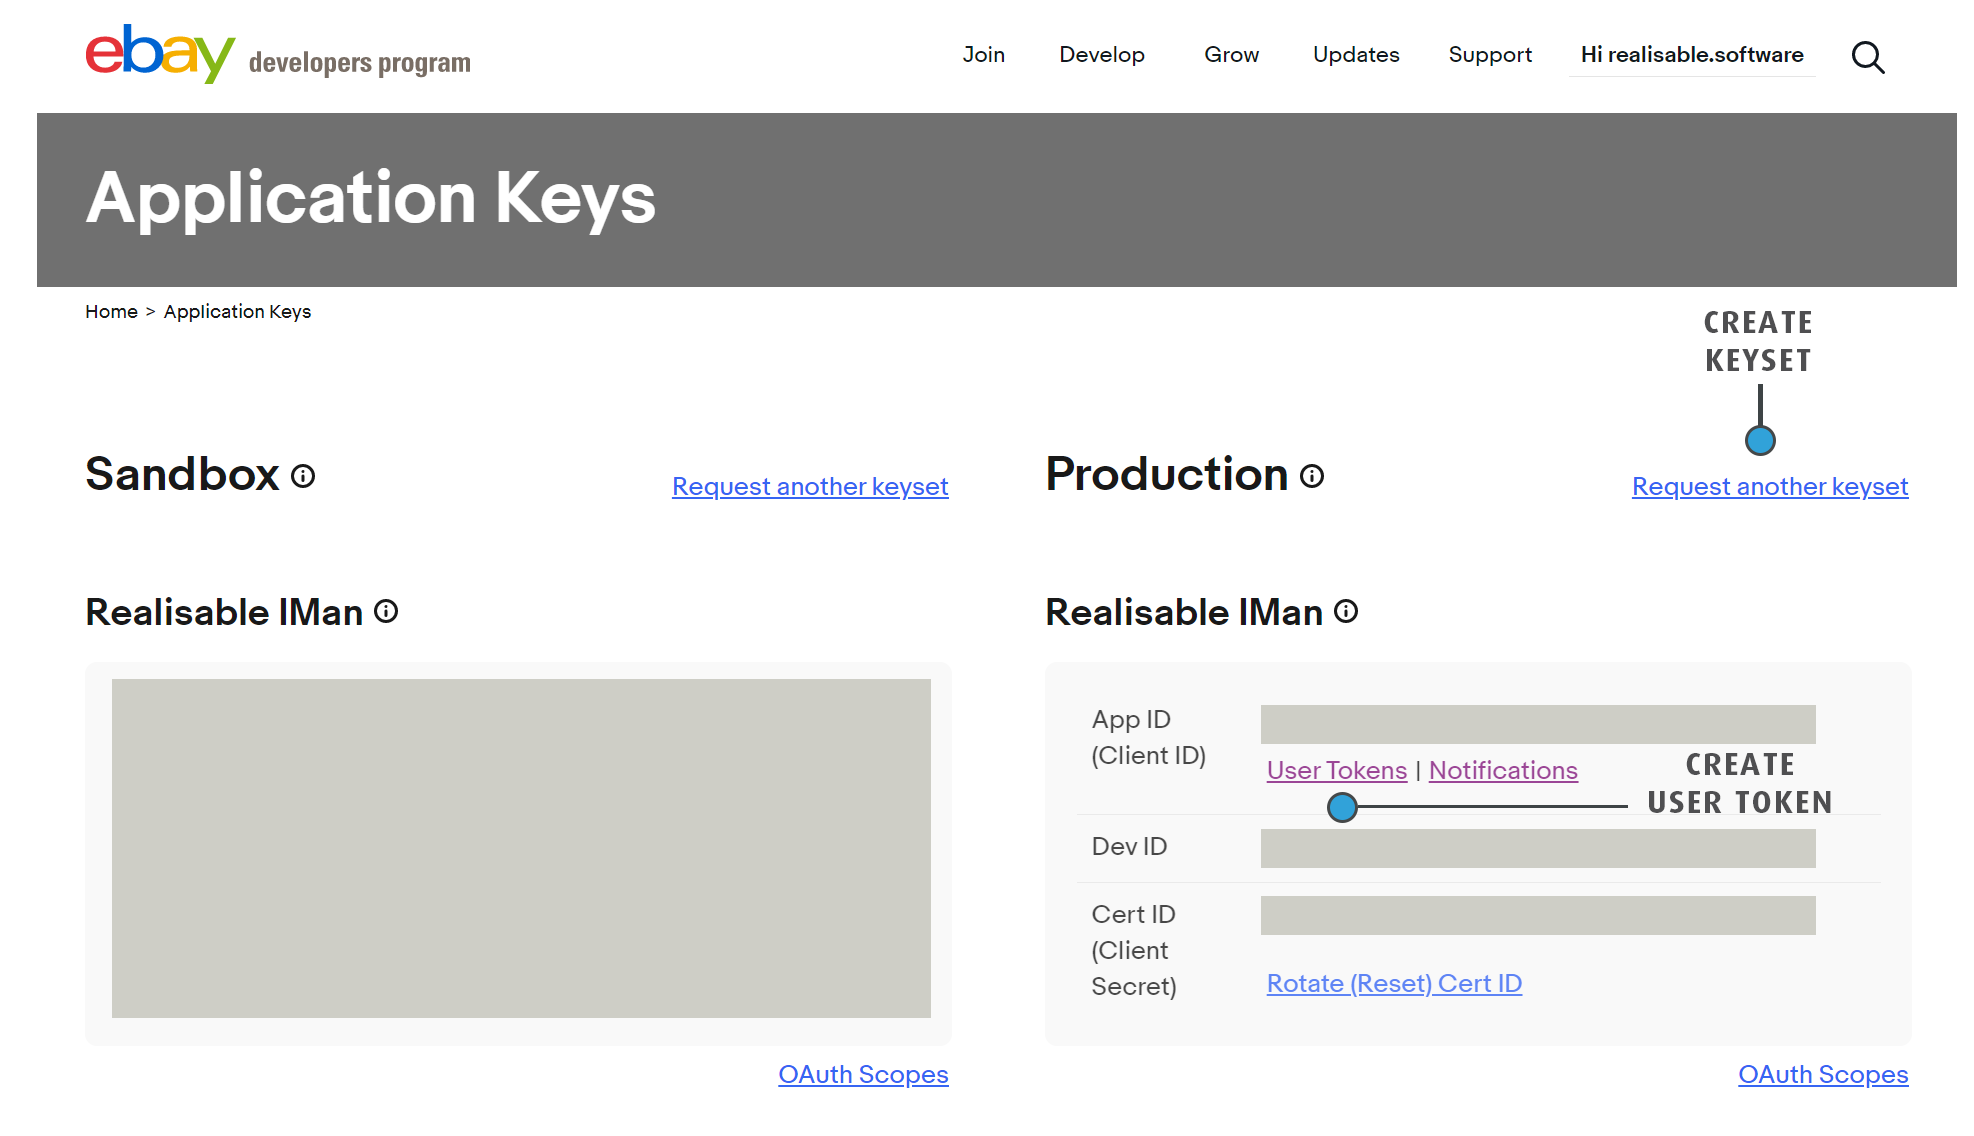Open the Develop menu

pyautogui.click(x=1101, y=55)
